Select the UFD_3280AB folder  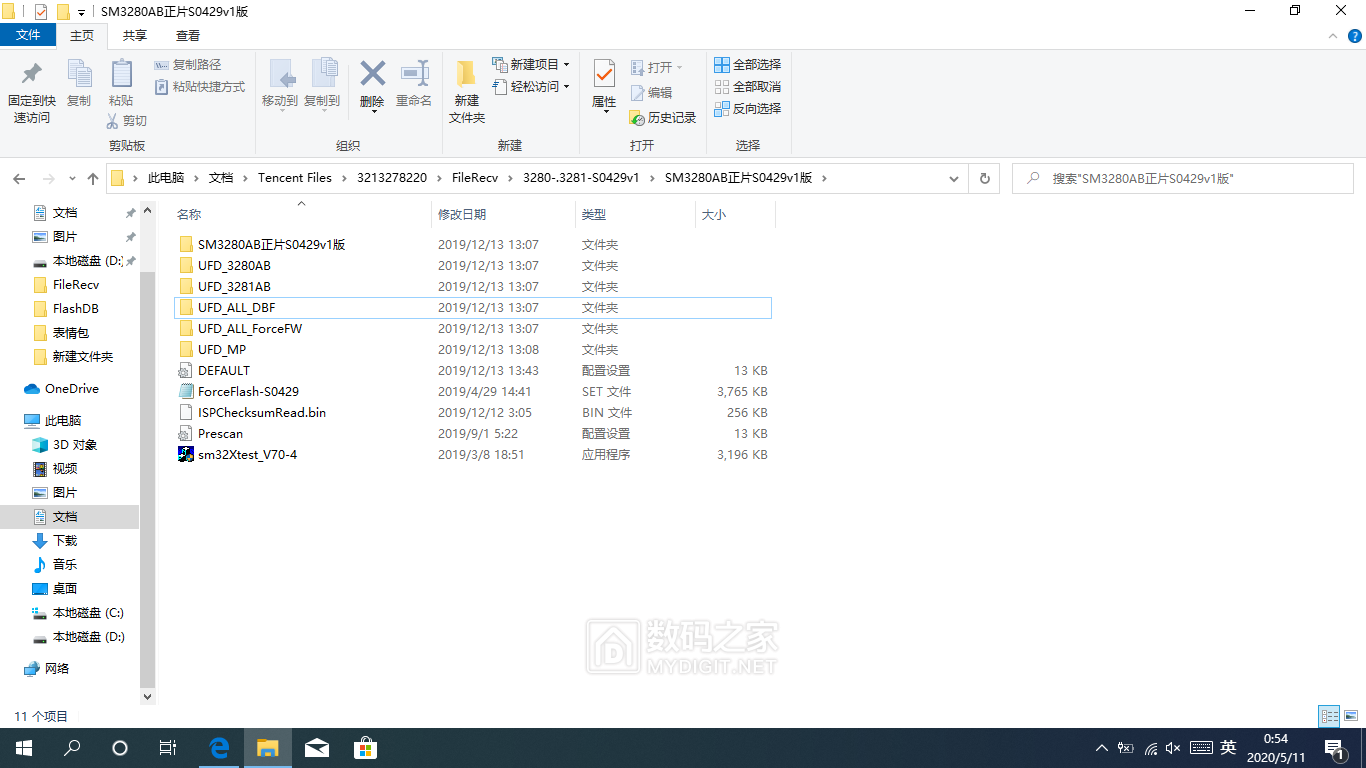[472, 265]
